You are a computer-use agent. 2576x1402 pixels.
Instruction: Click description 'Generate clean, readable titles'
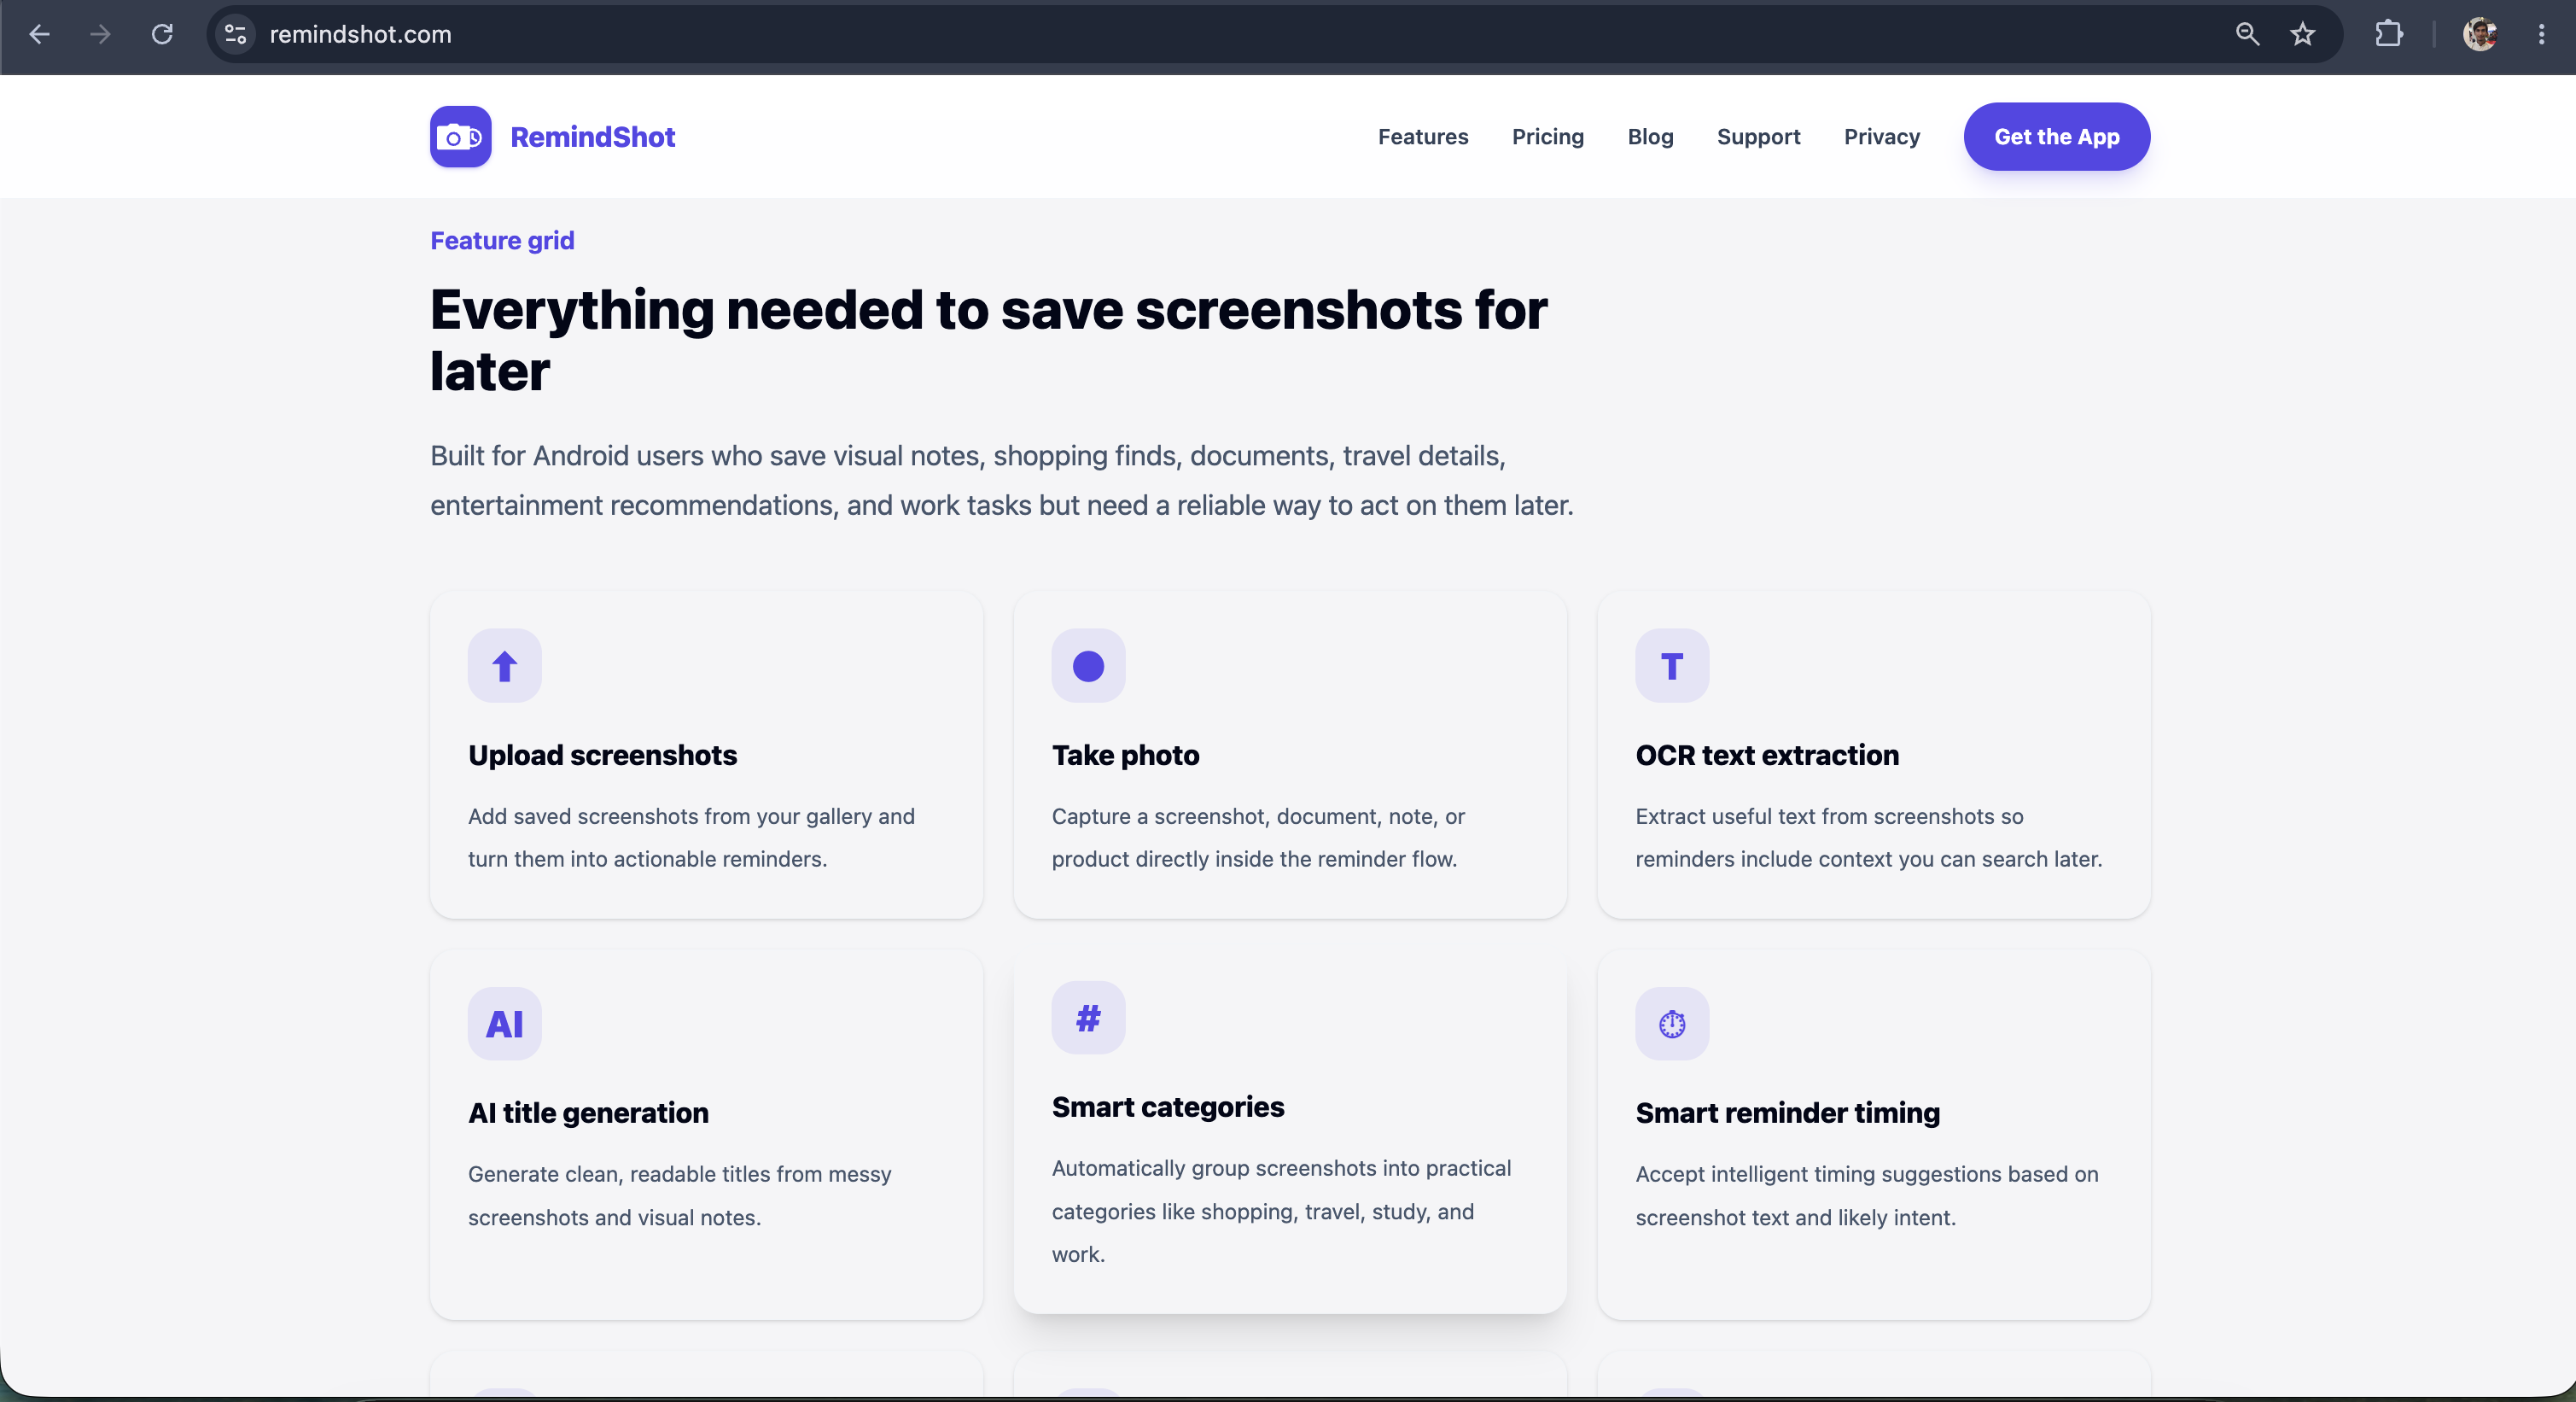pos(679,1196)
